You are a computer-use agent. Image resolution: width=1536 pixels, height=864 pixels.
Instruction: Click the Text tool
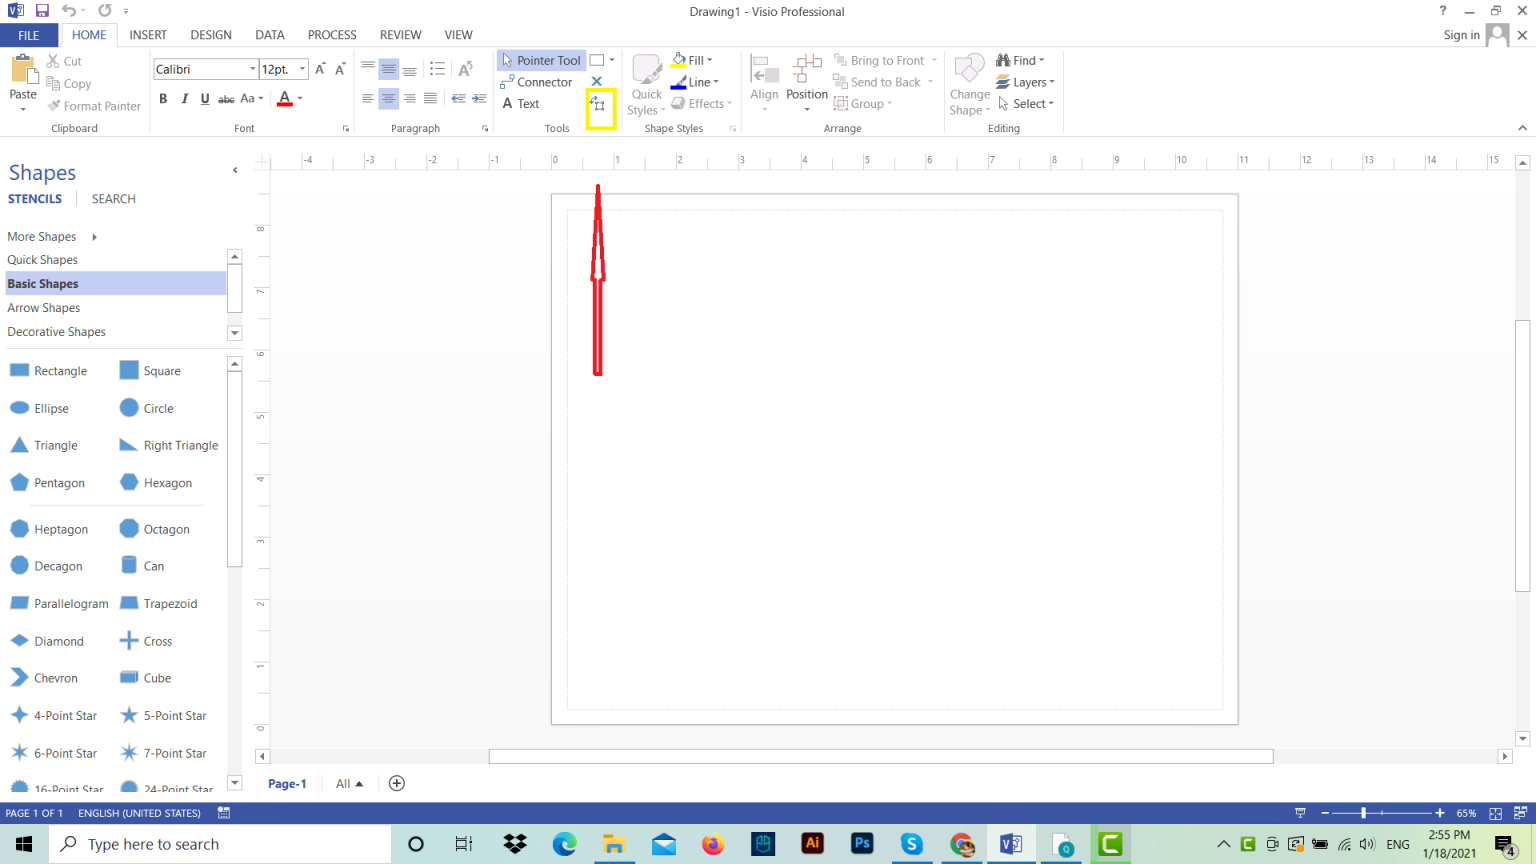[521, 104]
